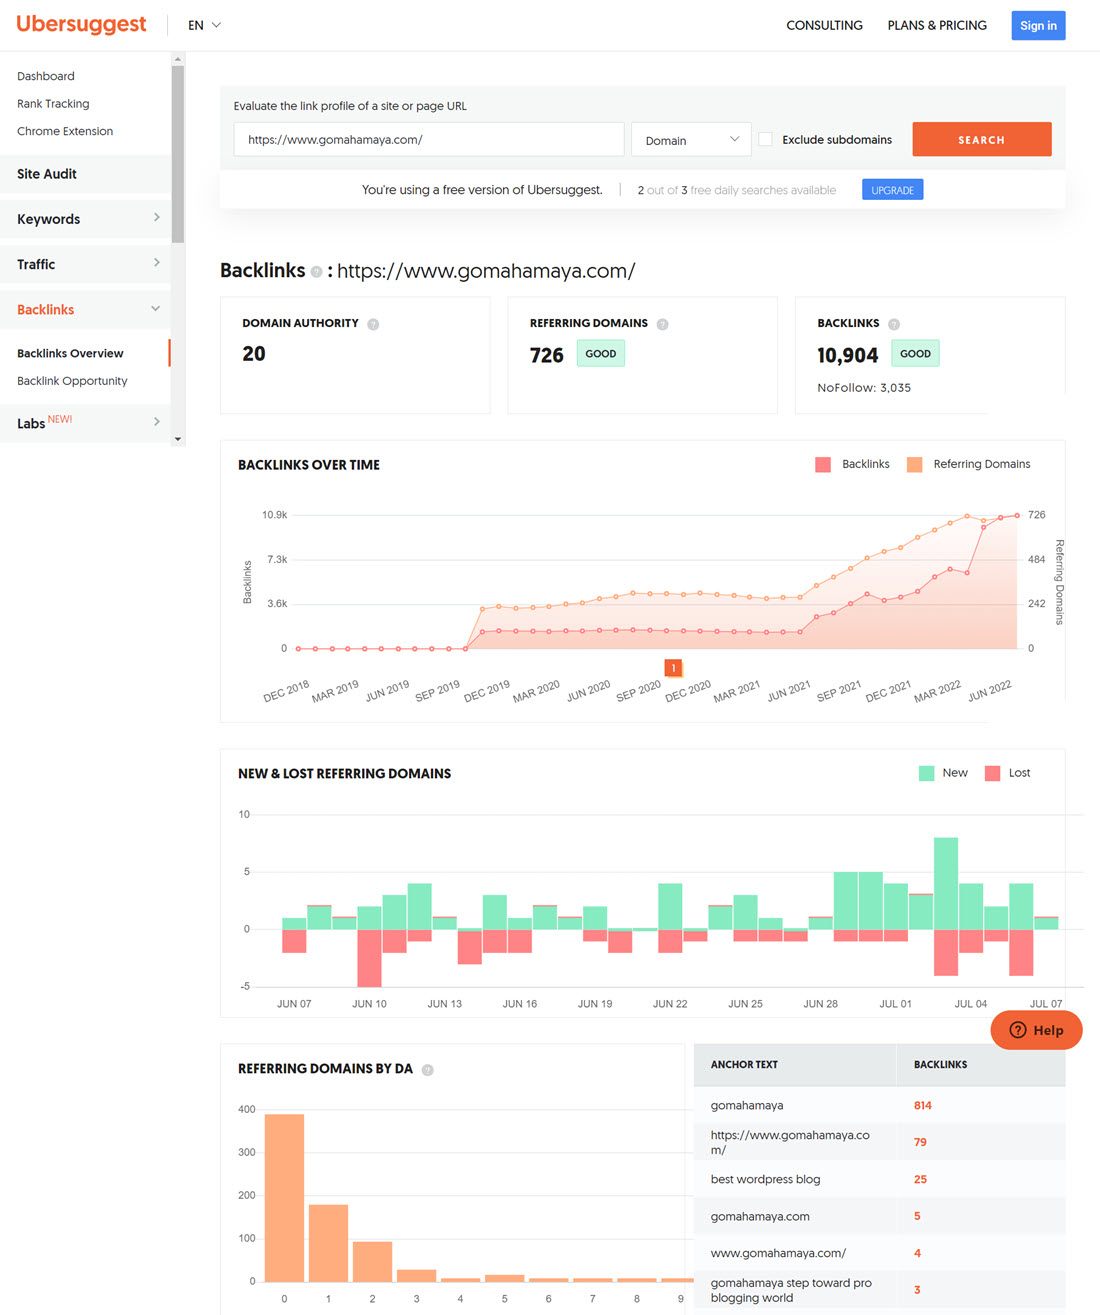Open the Backlinks card help tooltip icon

[x=894, y=324]
